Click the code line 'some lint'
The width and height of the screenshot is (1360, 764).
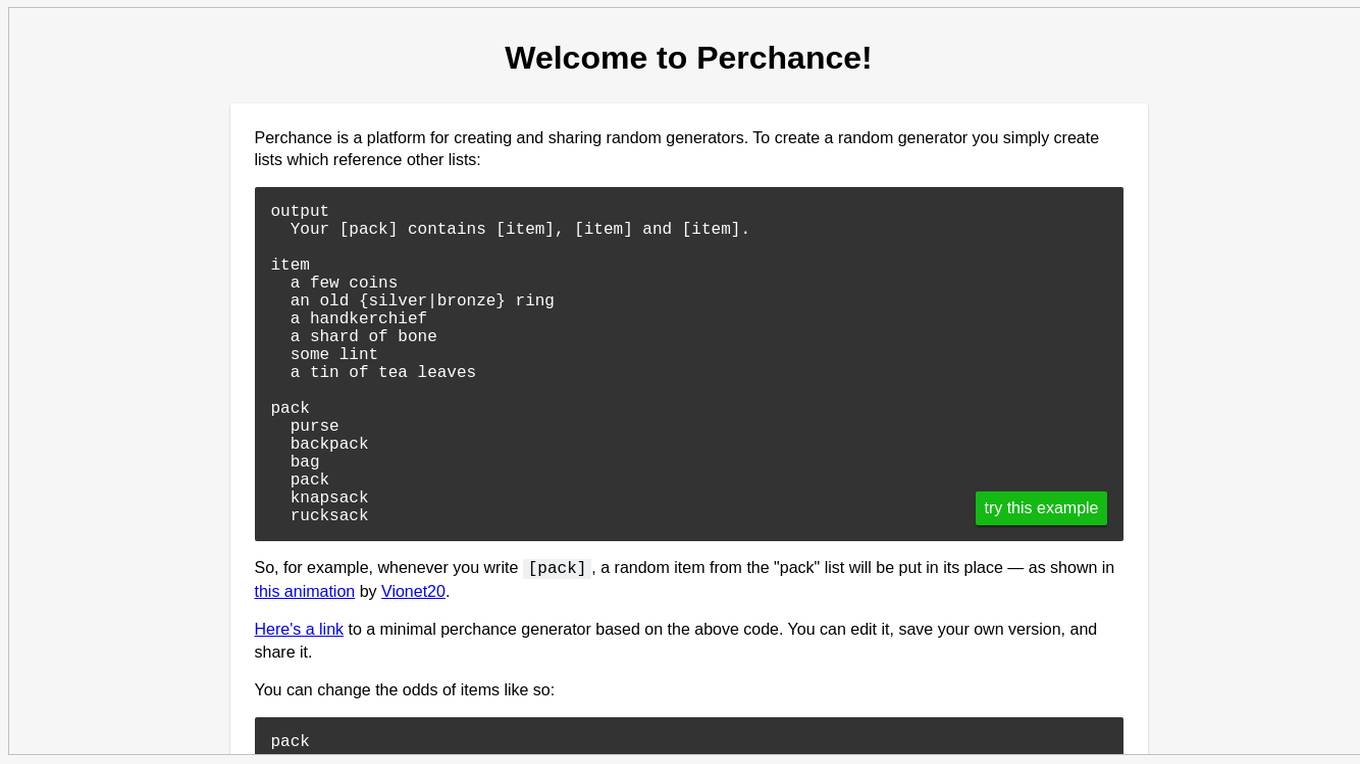334,354
